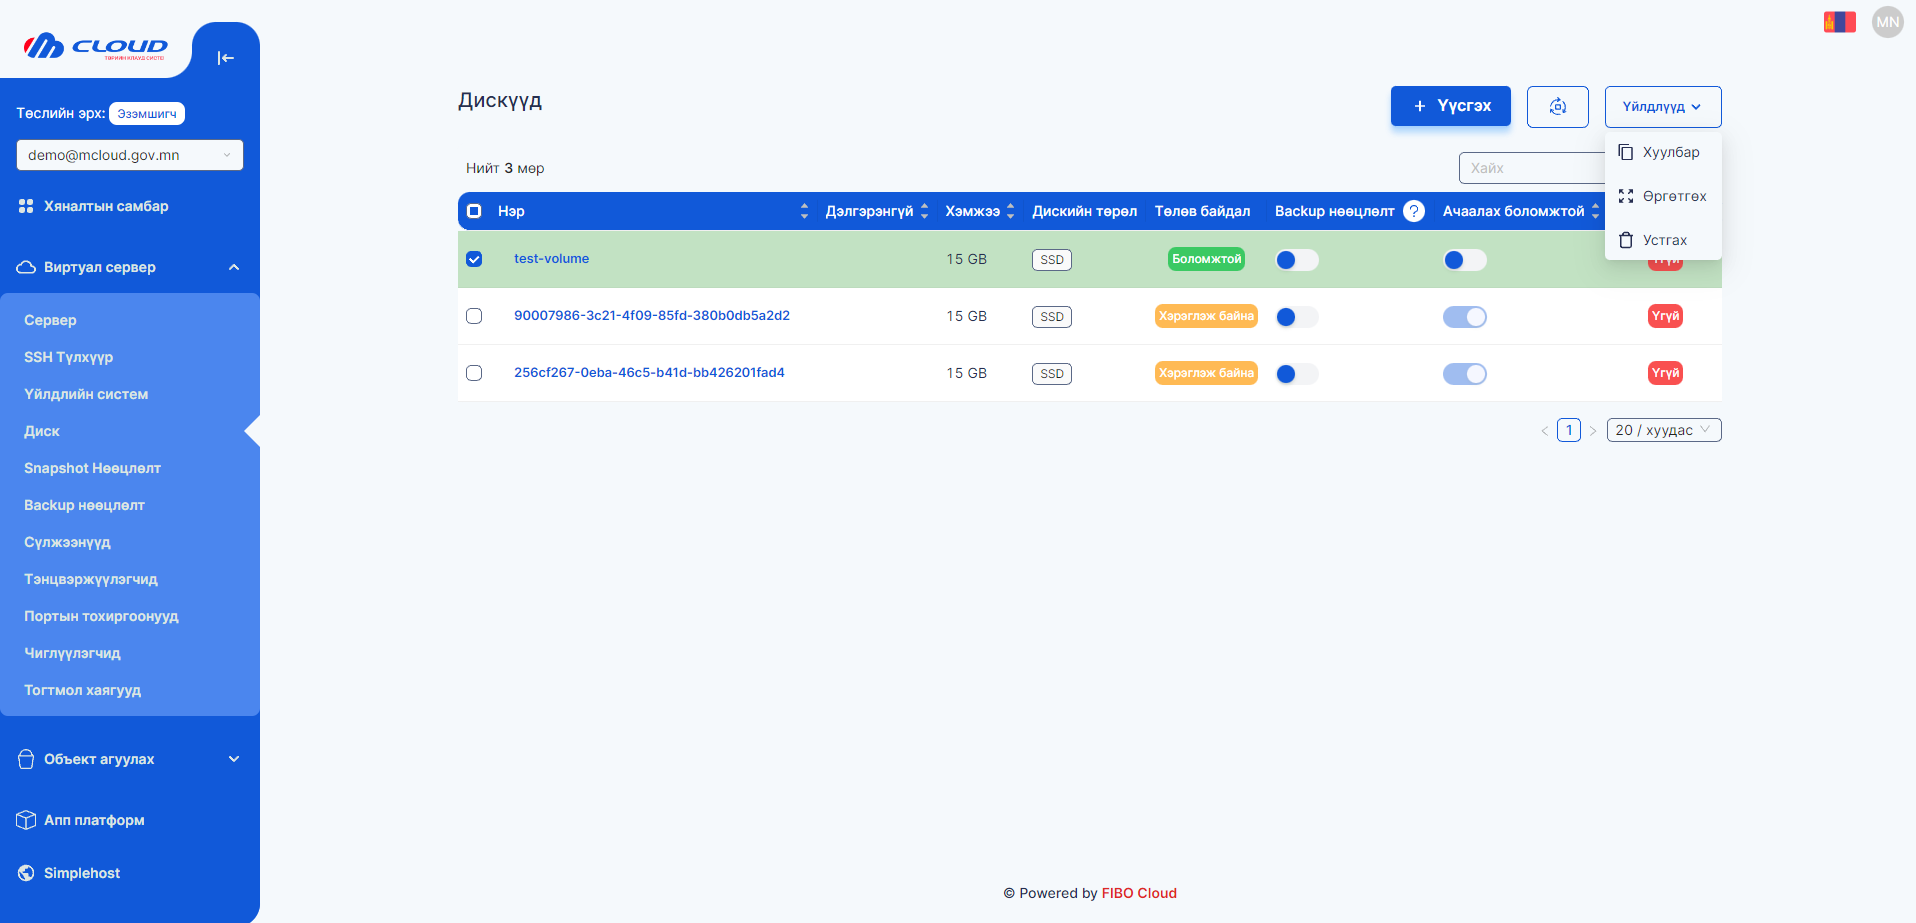Click the Үүсгэх create button

[1450, 106]
